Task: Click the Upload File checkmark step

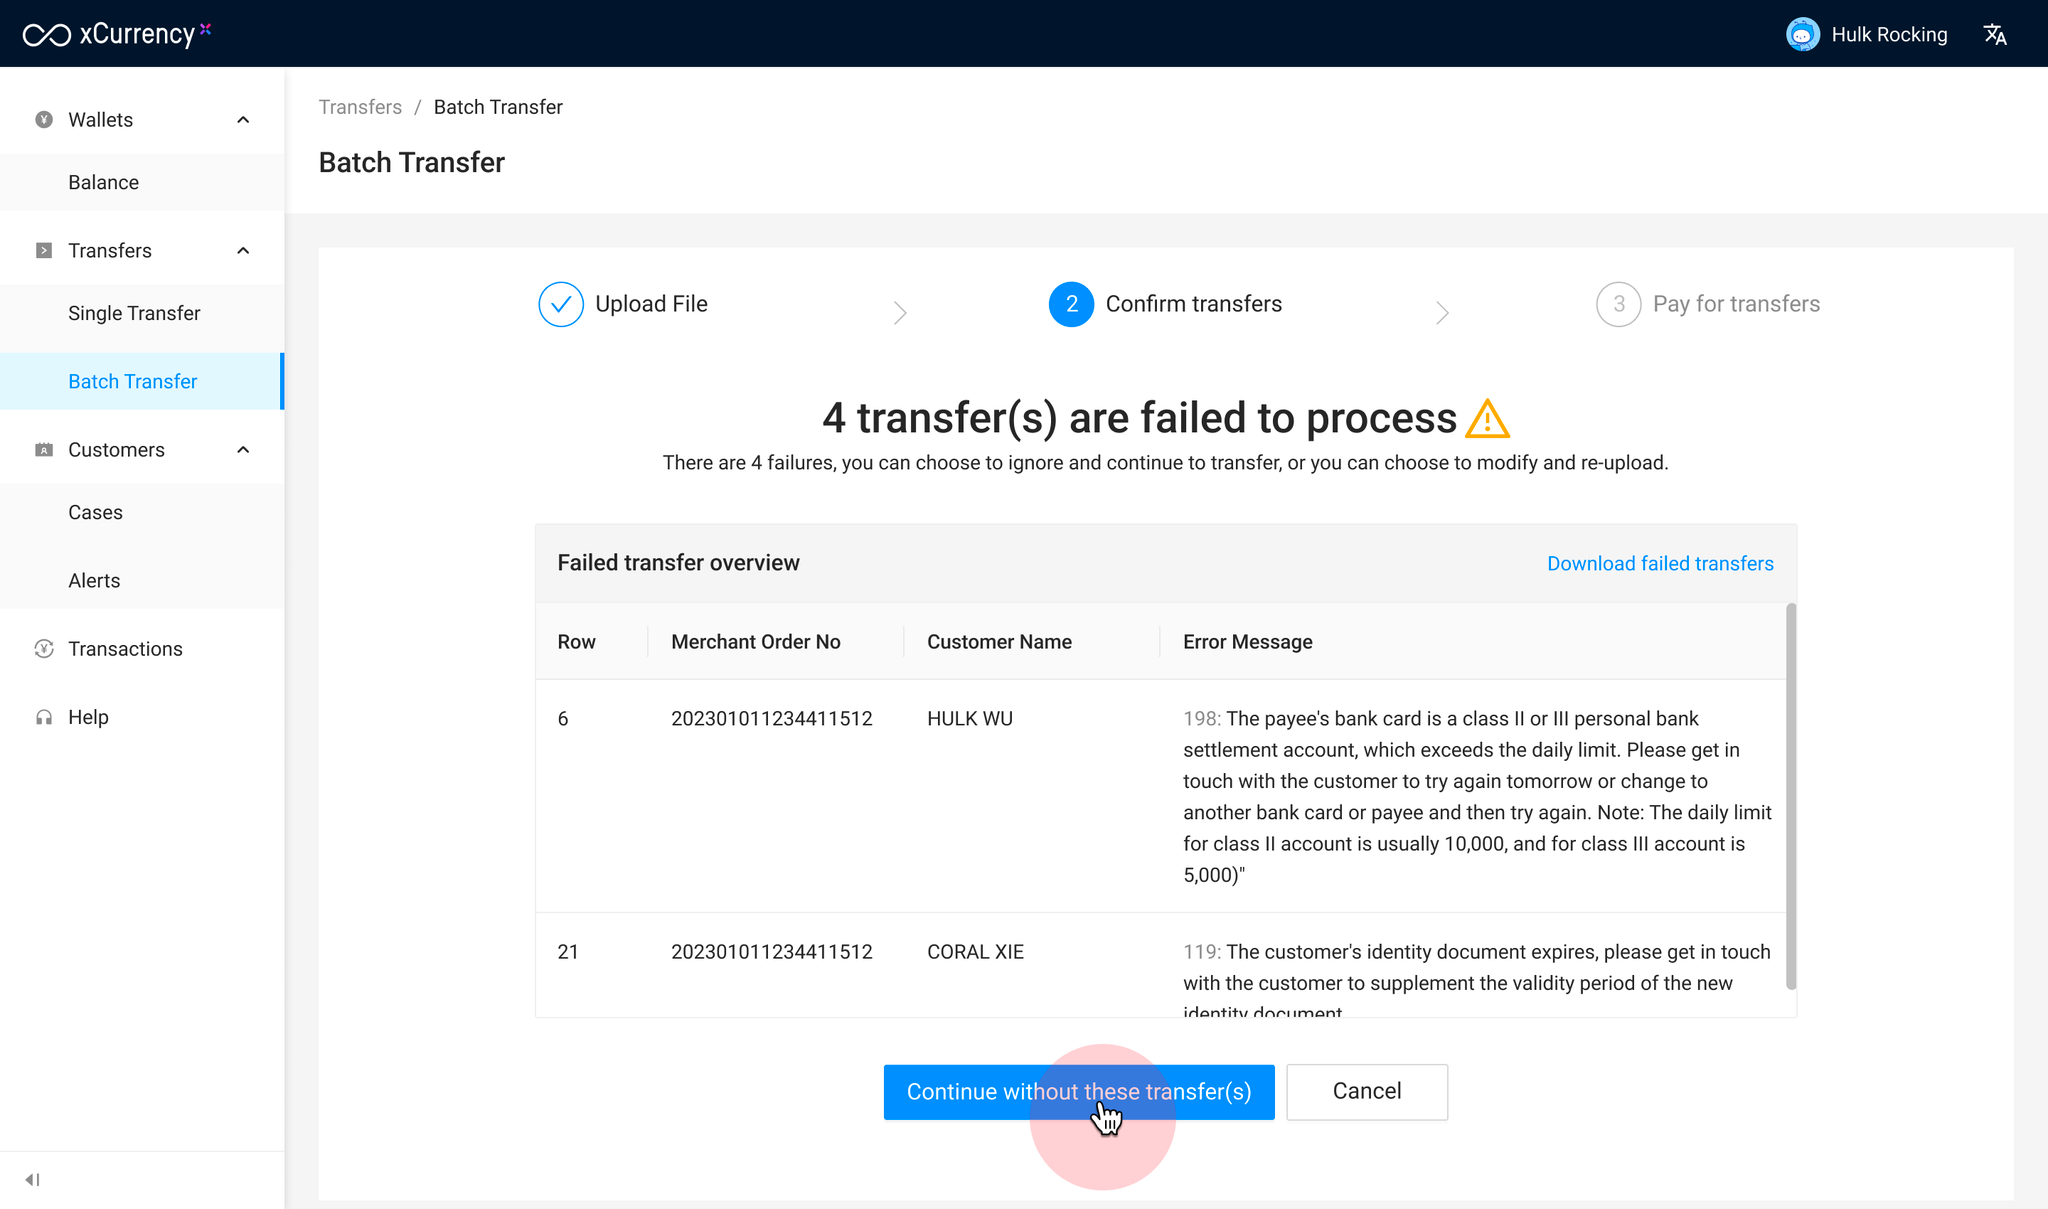Action: (x=561, y=304)
